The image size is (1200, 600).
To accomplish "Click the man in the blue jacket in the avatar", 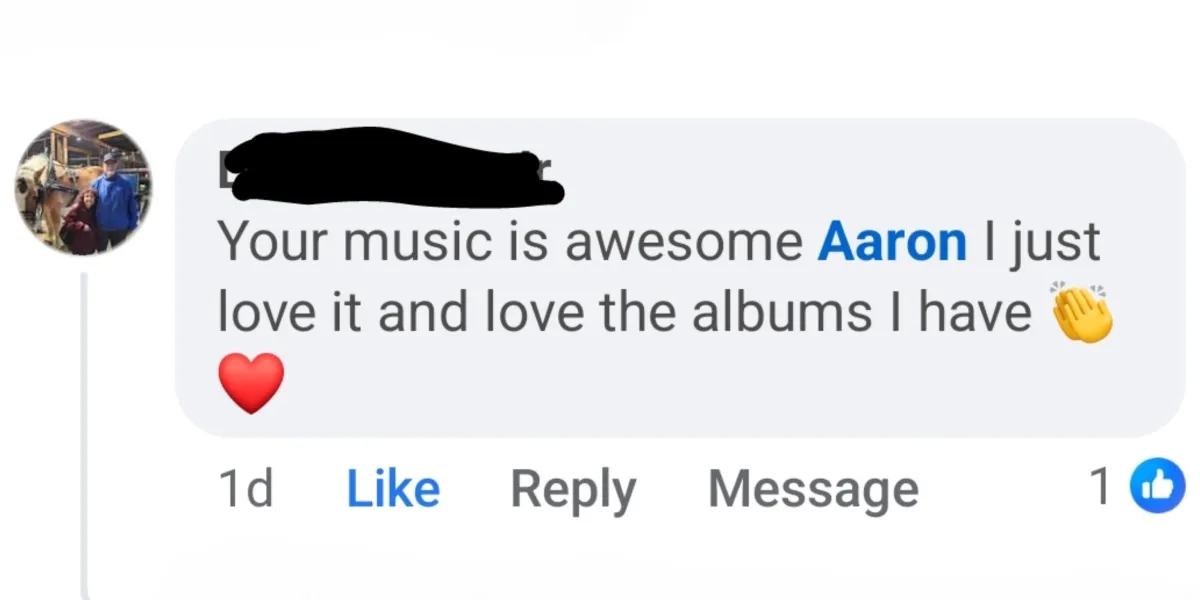I will [116, 198].
